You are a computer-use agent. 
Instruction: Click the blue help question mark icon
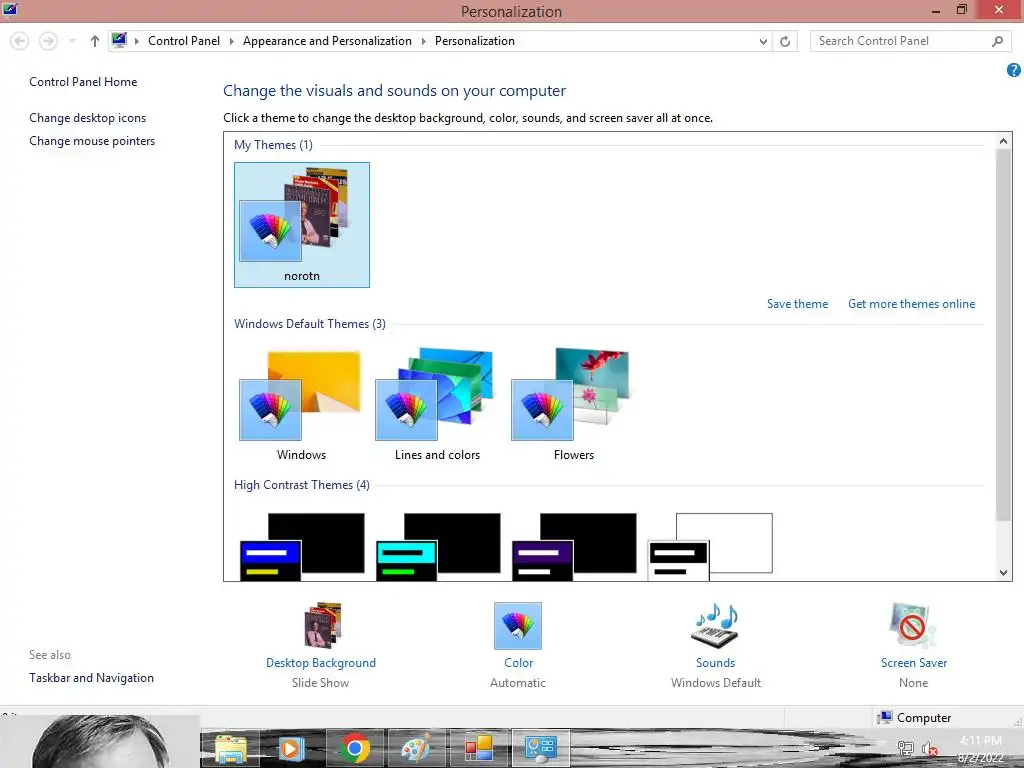pyautogui.click(x=1013, y=70)
